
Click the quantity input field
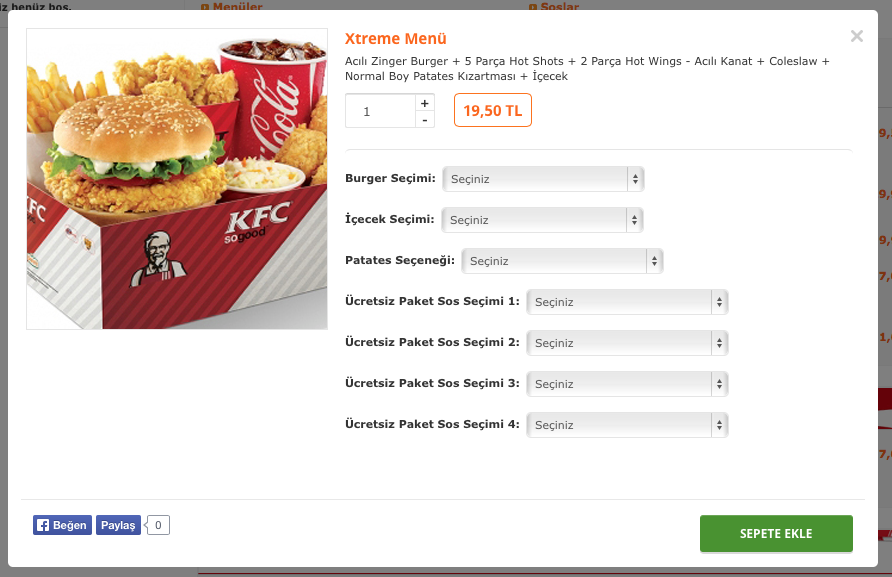coord(381,111)
